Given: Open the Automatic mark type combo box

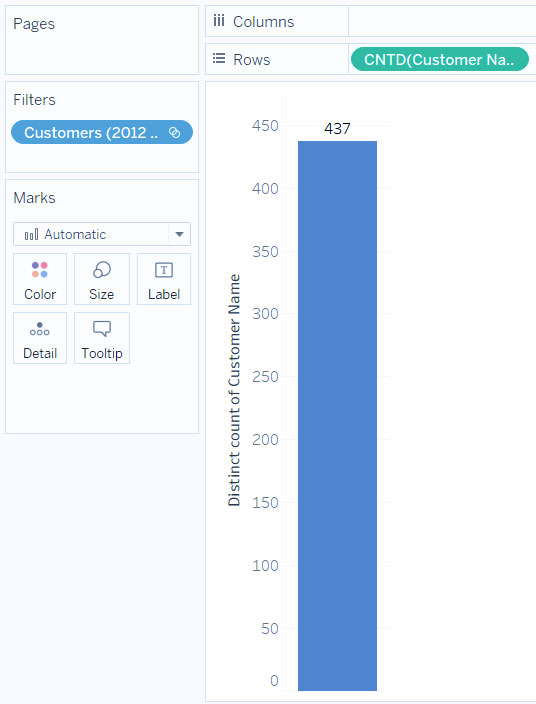Looking at the screenshot, I should 102,234.
